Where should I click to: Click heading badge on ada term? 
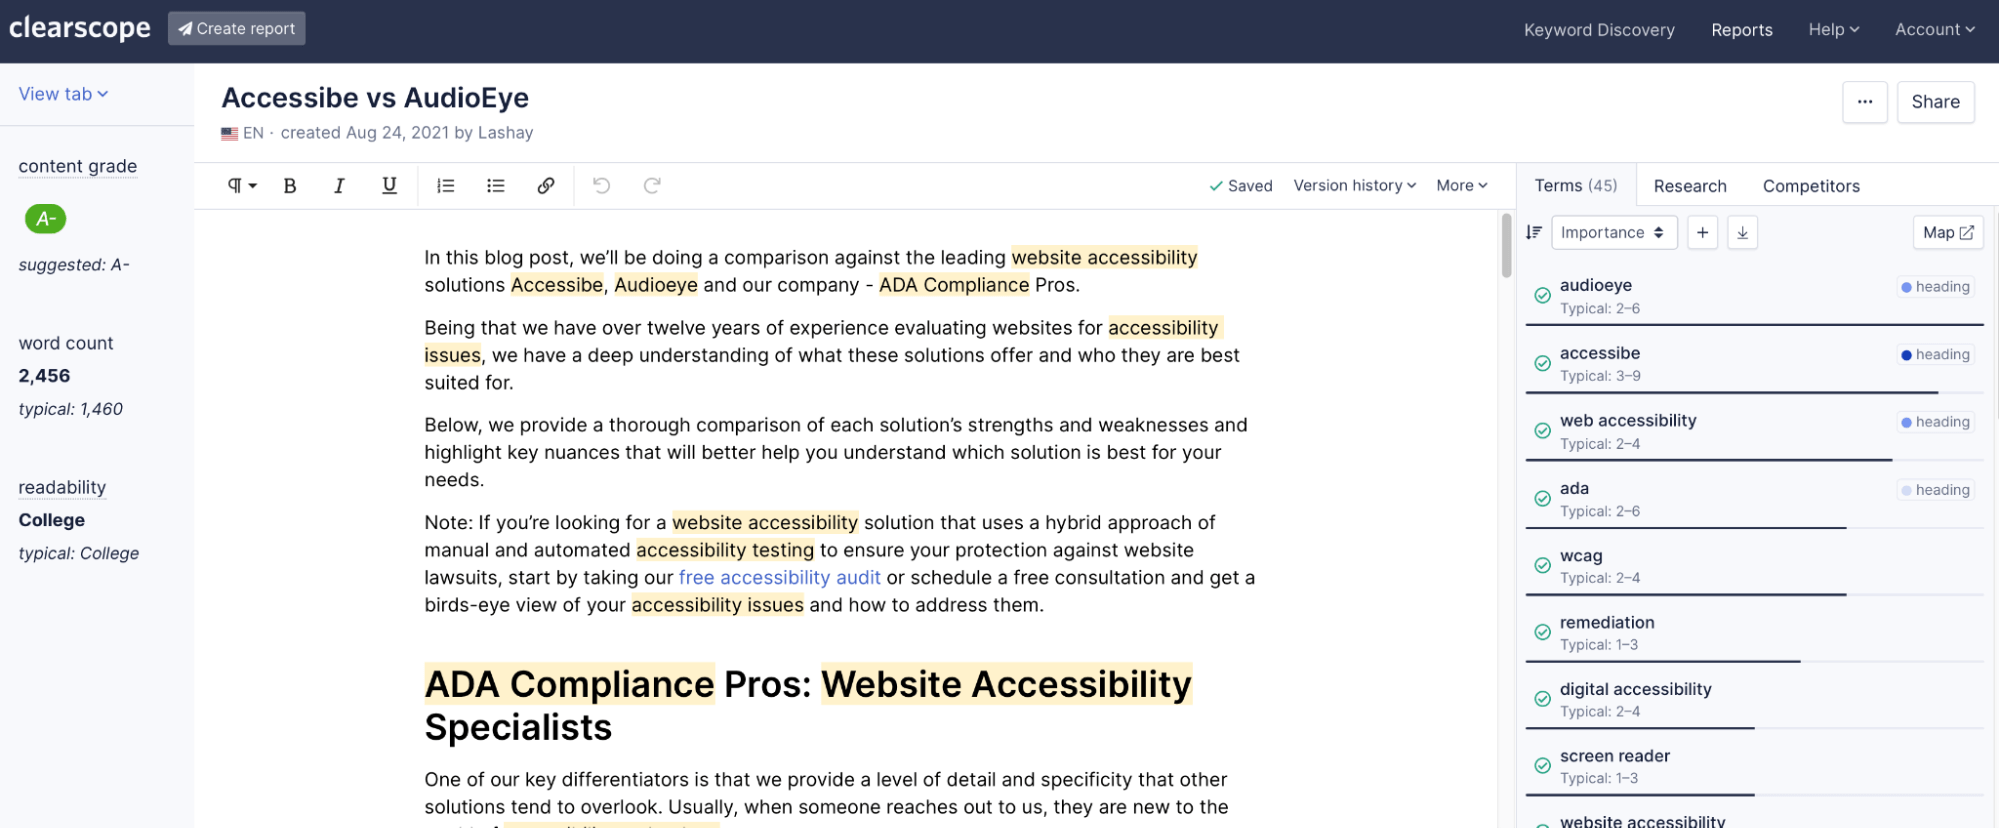(1936, 490)
